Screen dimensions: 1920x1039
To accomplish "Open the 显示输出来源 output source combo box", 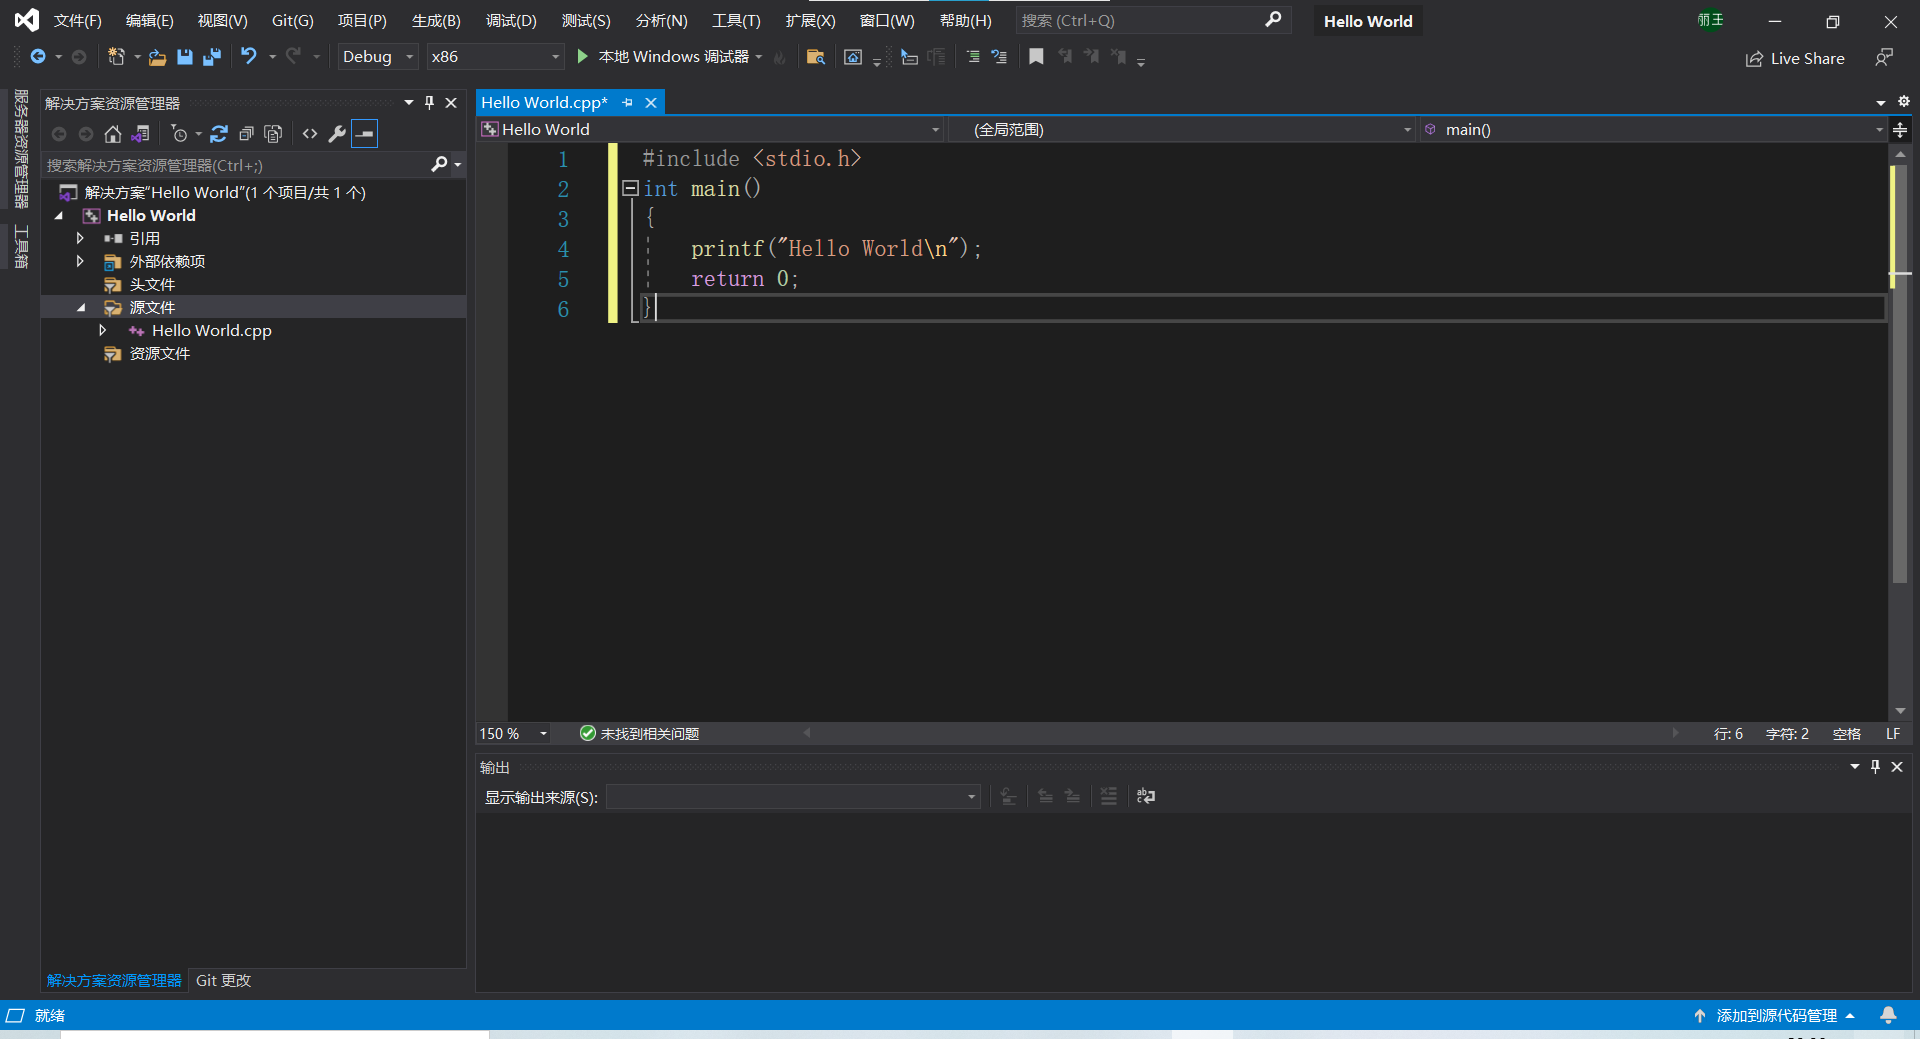I will point(793,797).
